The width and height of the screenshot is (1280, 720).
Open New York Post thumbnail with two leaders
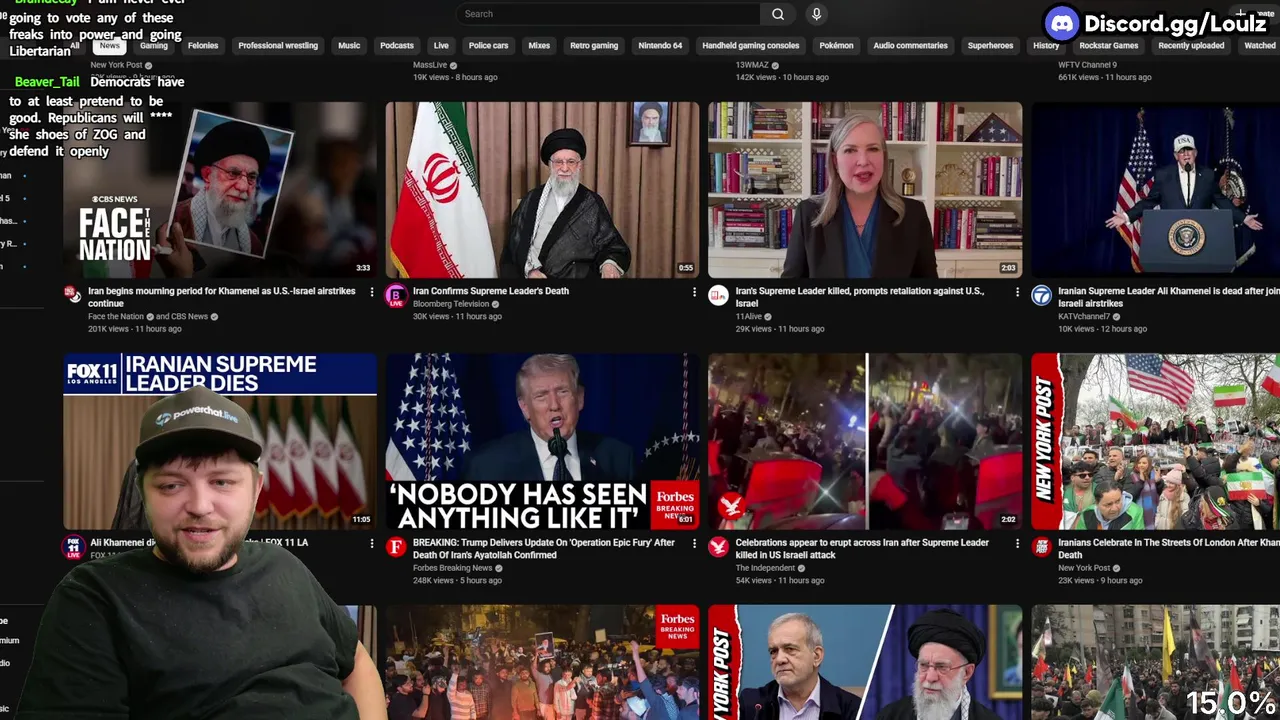865,662
